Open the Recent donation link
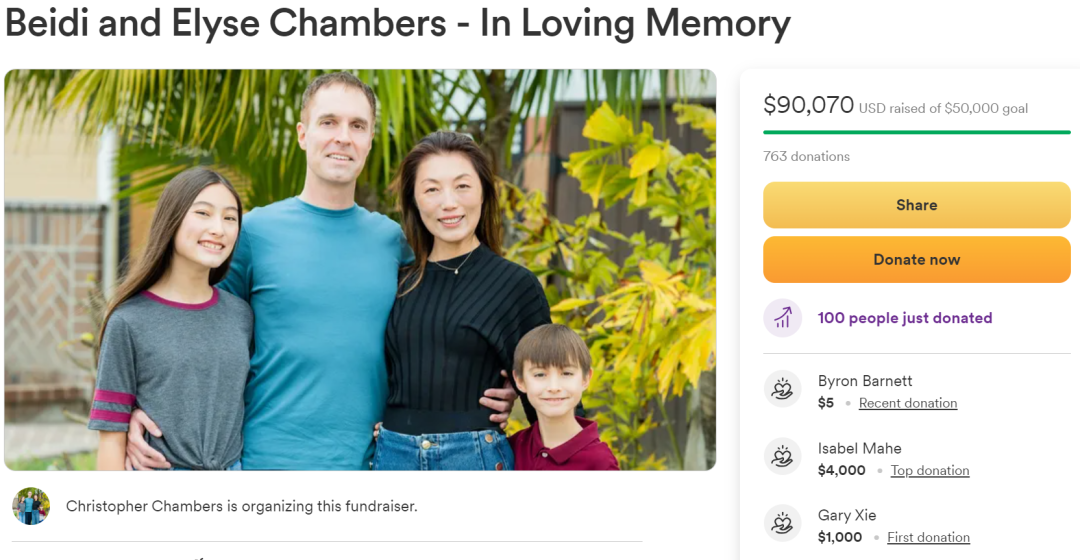 pos(908,403)
